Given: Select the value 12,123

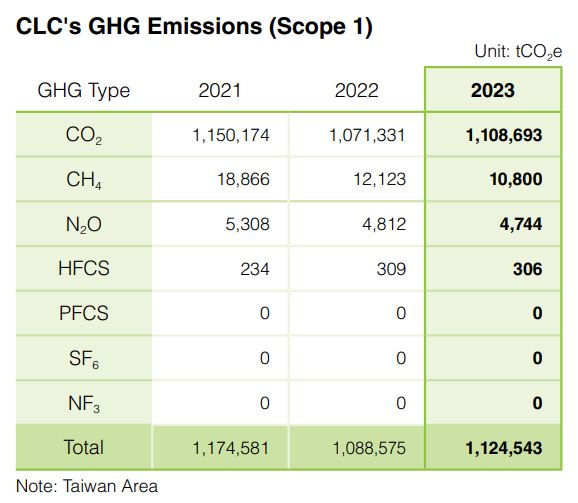Looking at the screenshot, I should 380,179.
